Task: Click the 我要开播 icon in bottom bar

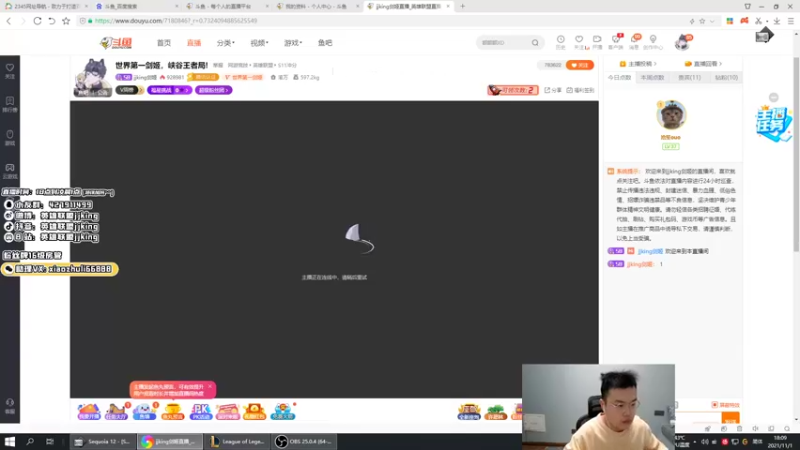Action: (x=89, y=411)
